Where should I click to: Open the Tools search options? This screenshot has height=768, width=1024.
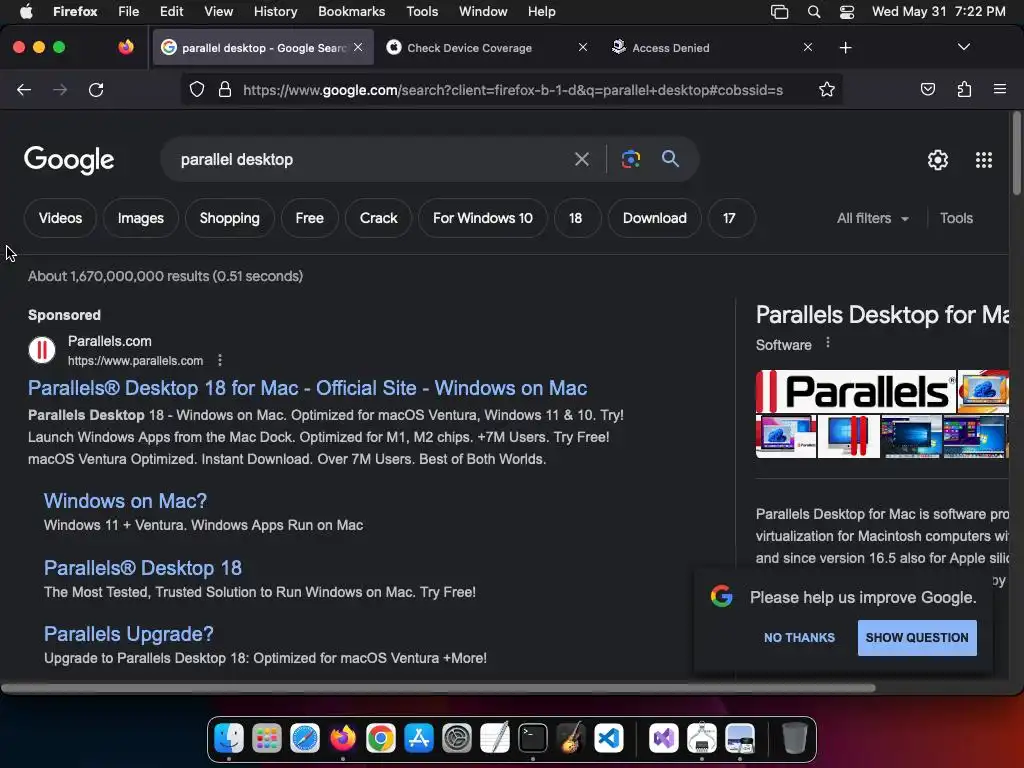coord(956,218)
